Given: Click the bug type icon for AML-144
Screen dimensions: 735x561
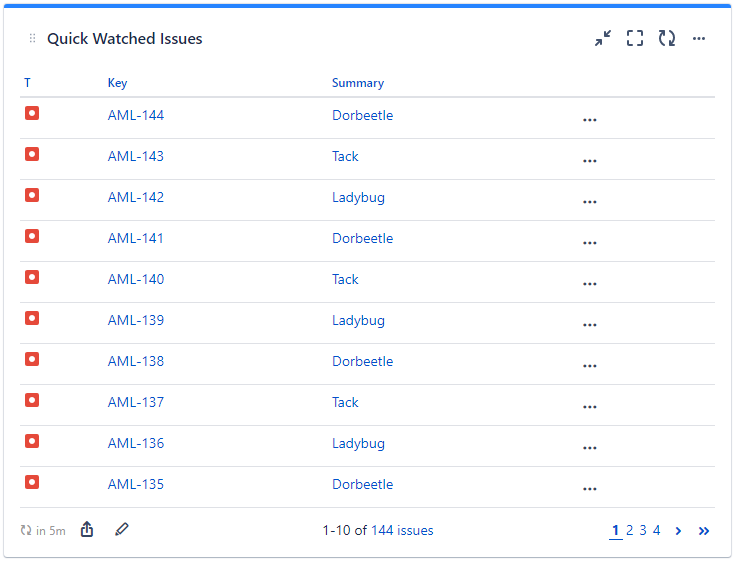Looking at the screenshot, I should pos(32,114).
